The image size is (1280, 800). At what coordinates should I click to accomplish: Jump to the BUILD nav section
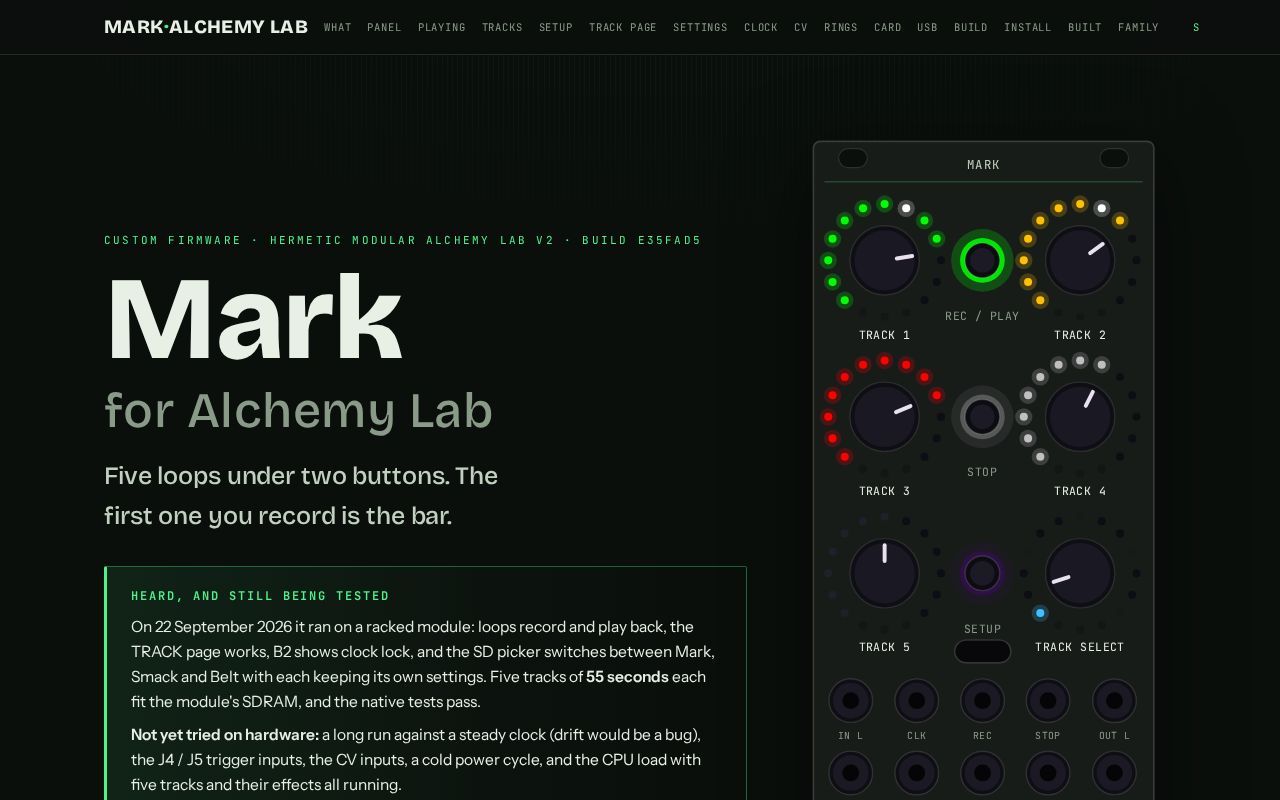[971, 28]
